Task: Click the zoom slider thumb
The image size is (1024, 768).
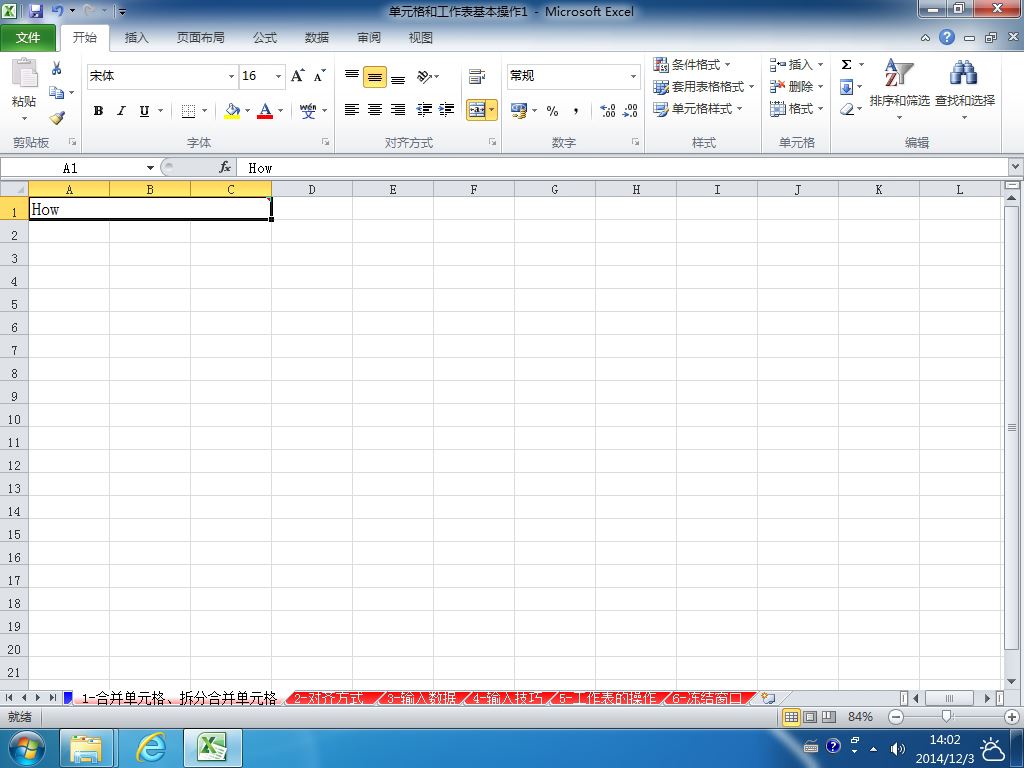Action: point(946,716)
